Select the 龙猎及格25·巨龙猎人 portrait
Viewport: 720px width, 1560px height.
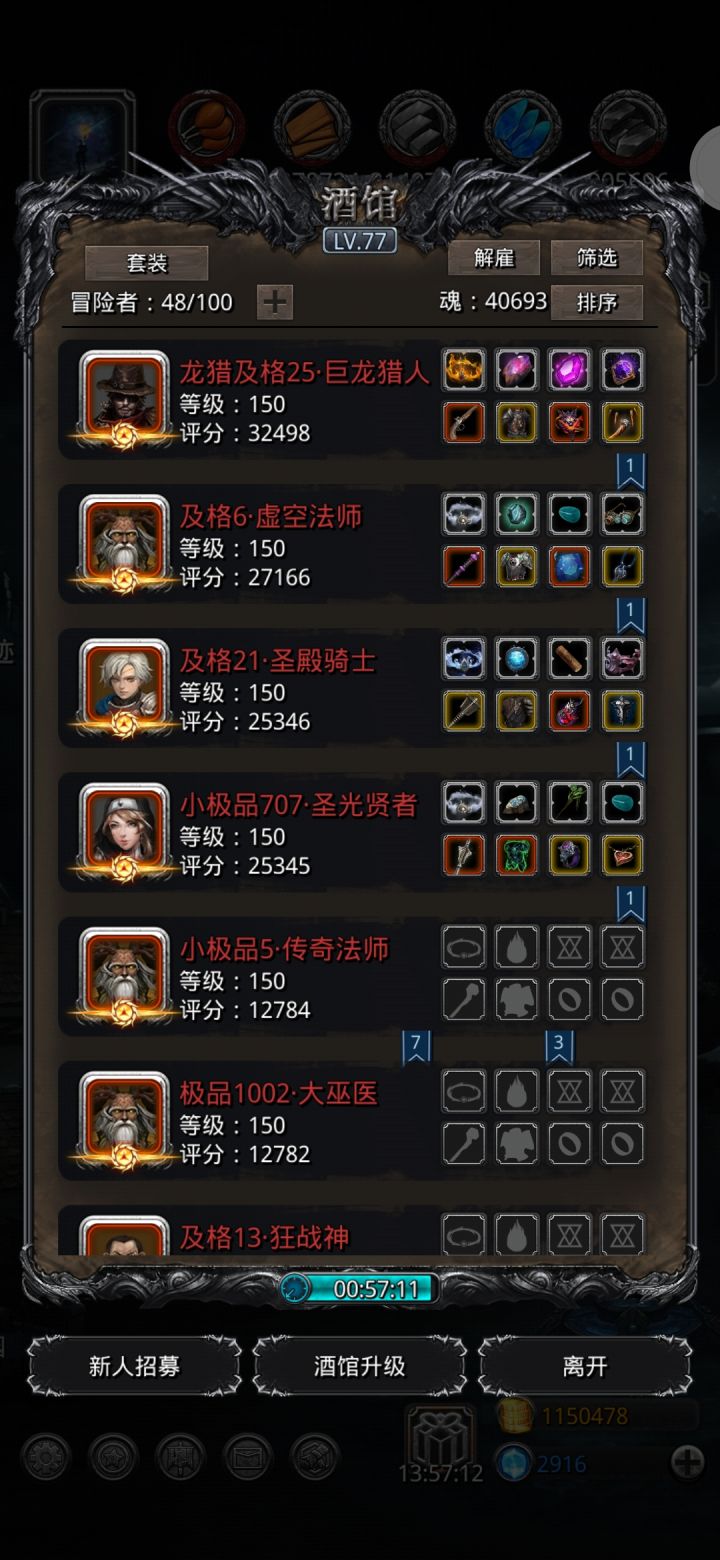124,396
